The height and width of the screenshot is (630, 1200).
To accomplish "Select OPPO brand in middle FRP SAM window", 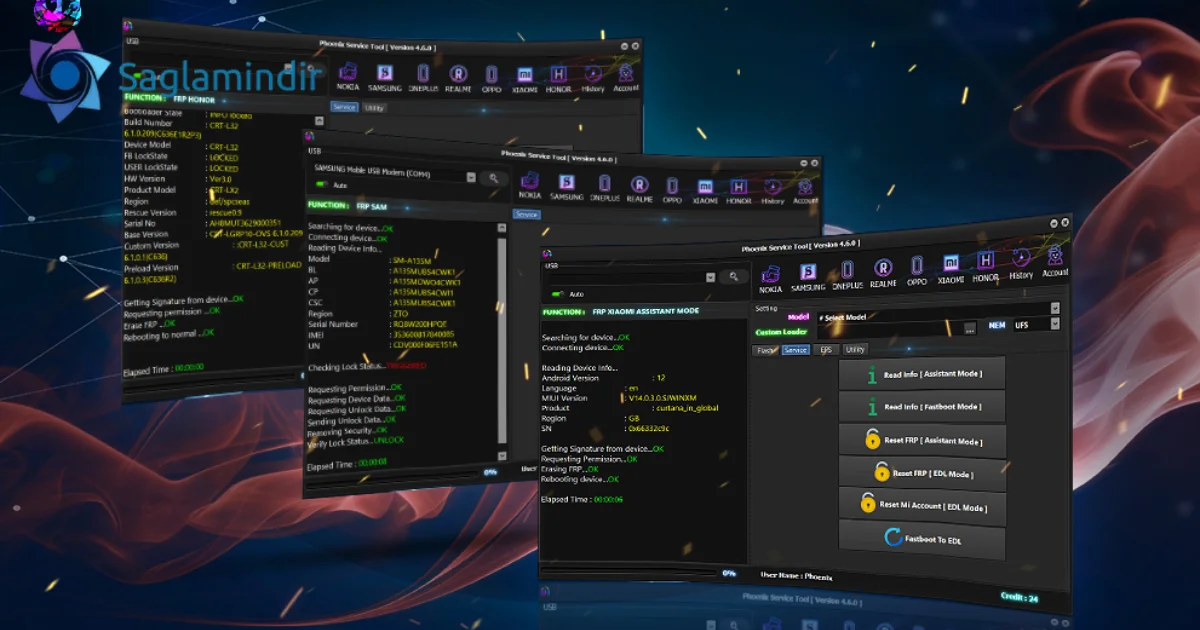I will point(672,191).
